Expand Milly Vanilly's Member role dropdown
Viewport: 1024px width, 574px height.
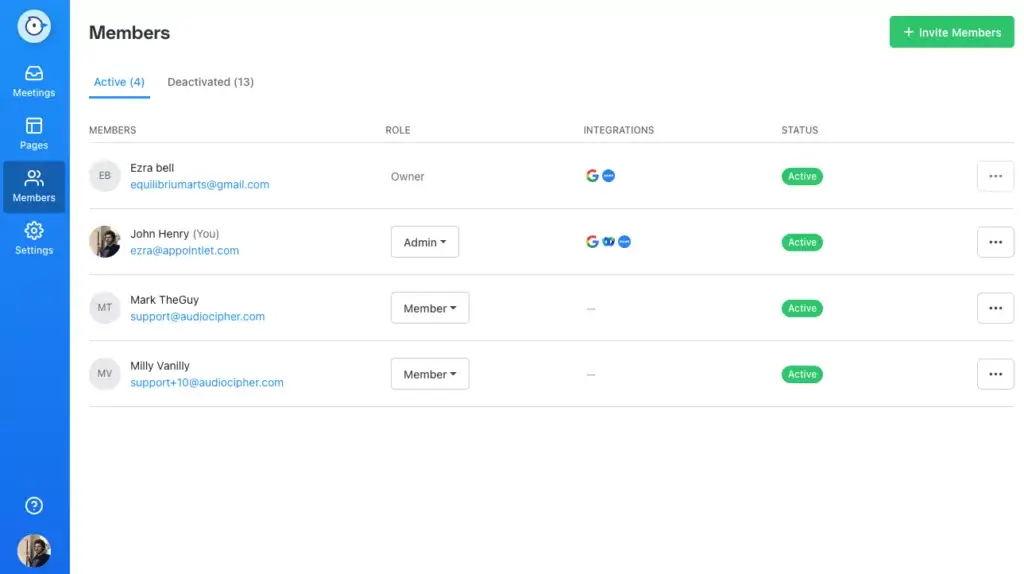430,374
